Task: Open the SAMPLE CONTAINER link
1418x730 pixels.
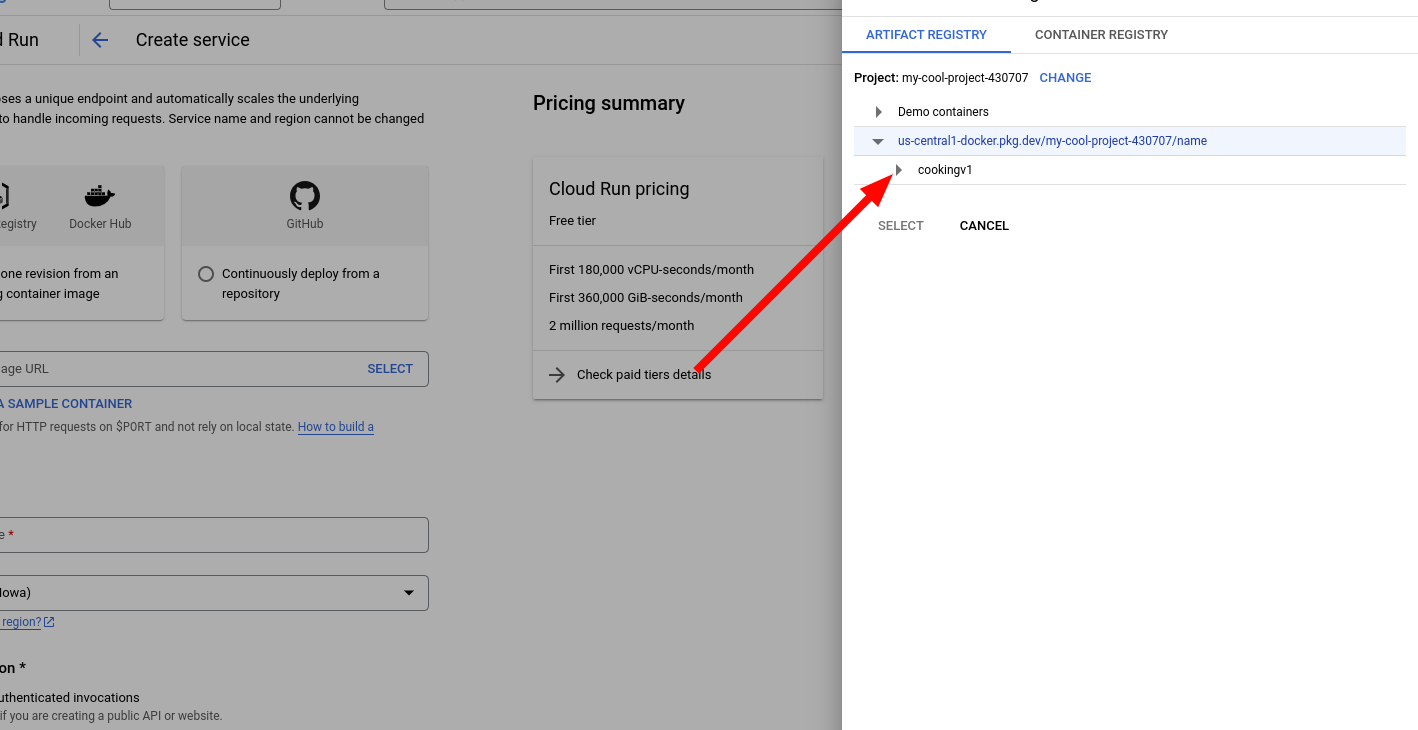Action: (66, 404)
